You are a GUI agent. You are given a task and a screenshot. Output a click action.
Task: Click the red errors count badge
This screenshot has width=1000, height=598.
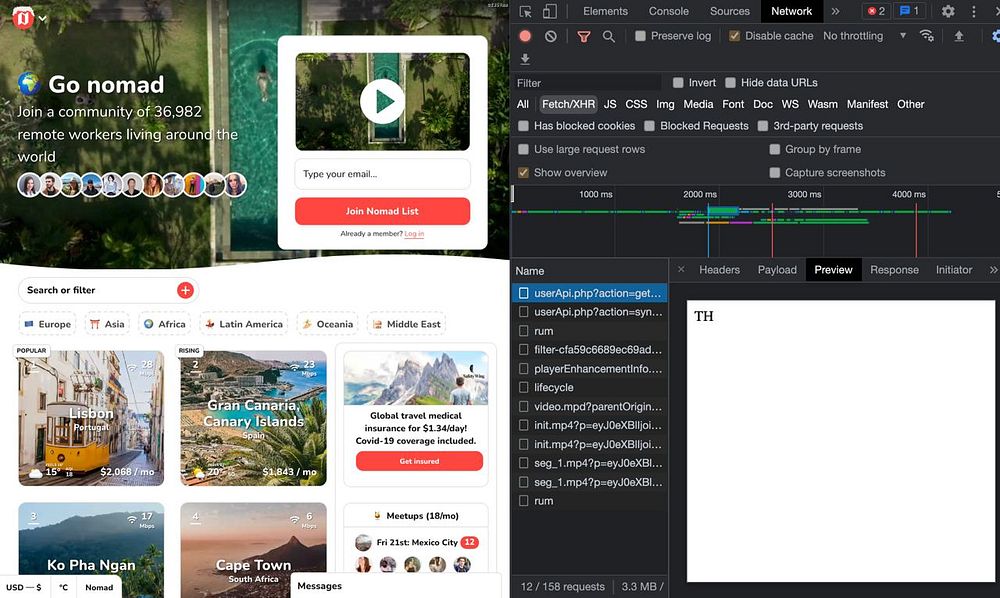pos(876,11)
